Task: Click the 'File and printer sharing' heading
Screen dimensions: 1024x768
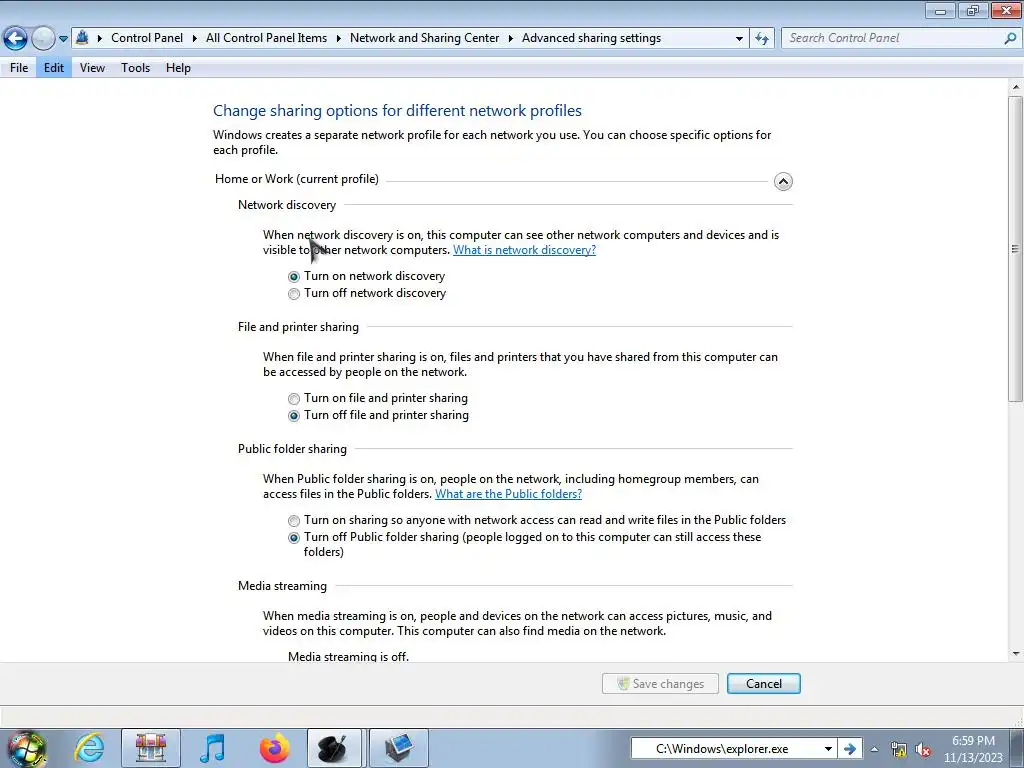Action: [x=298, y=327]
